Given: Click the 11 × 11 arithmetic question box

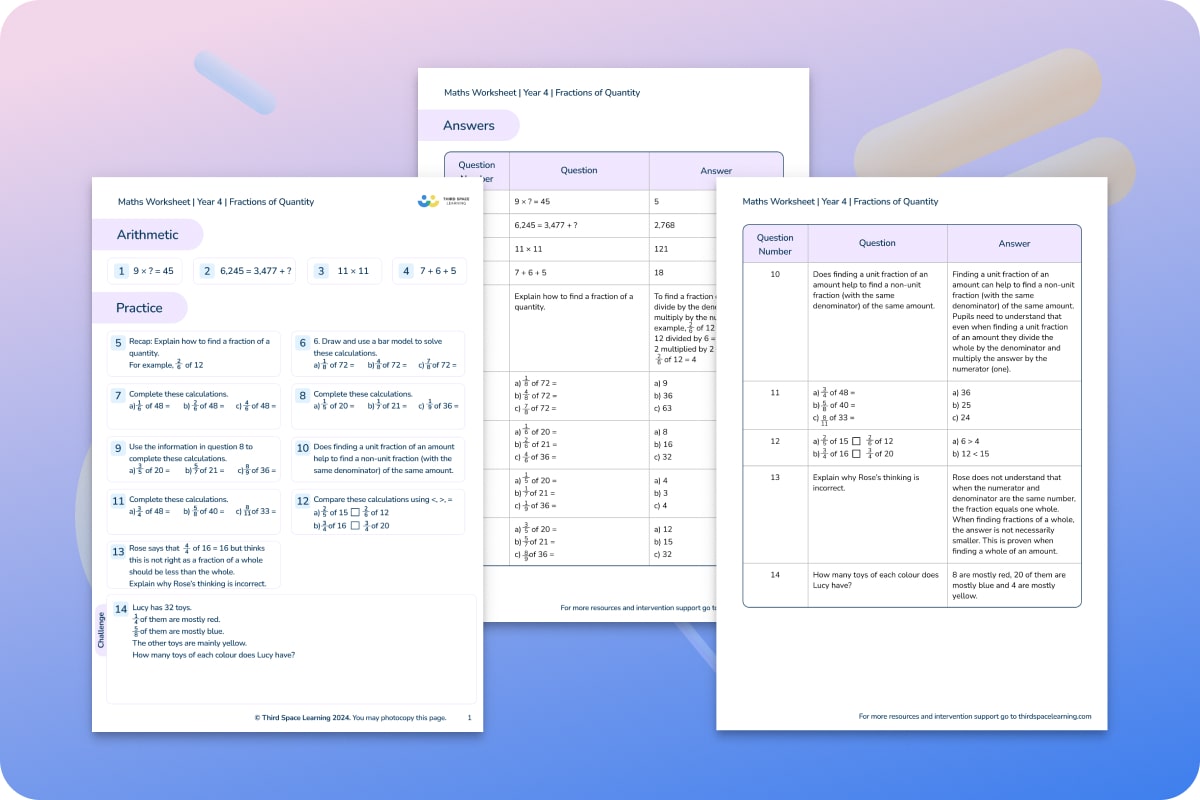Looking at the screenshot, I should click(x=344, y=271).
